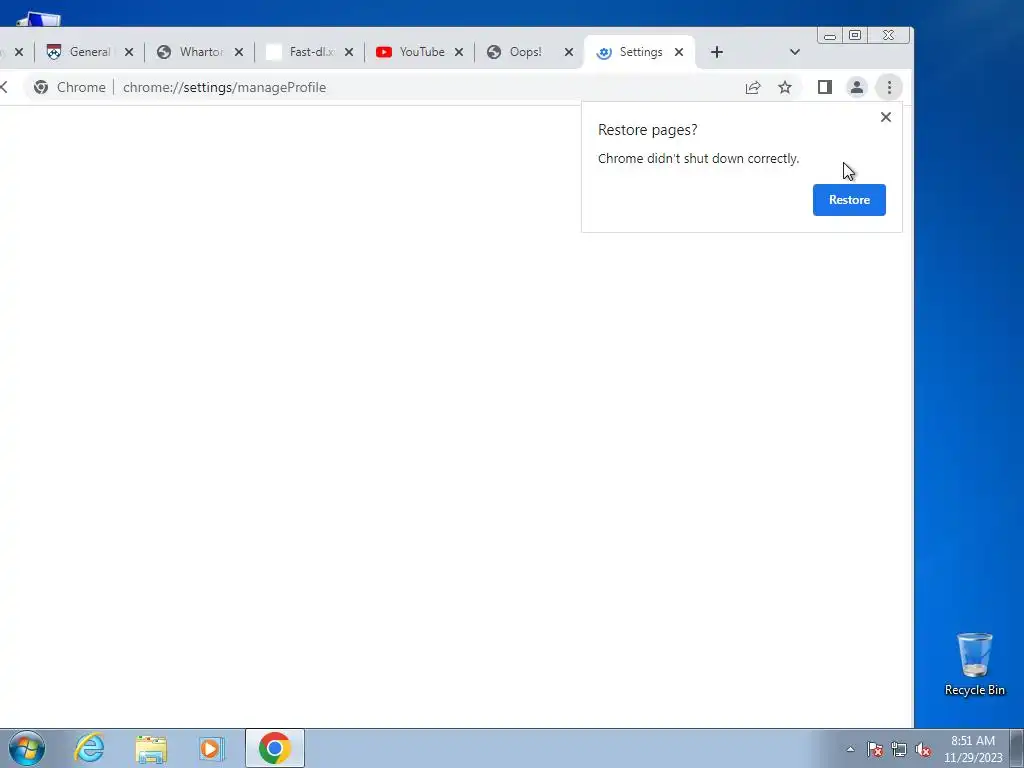Click the Show desktop button

pos(1017,748)
